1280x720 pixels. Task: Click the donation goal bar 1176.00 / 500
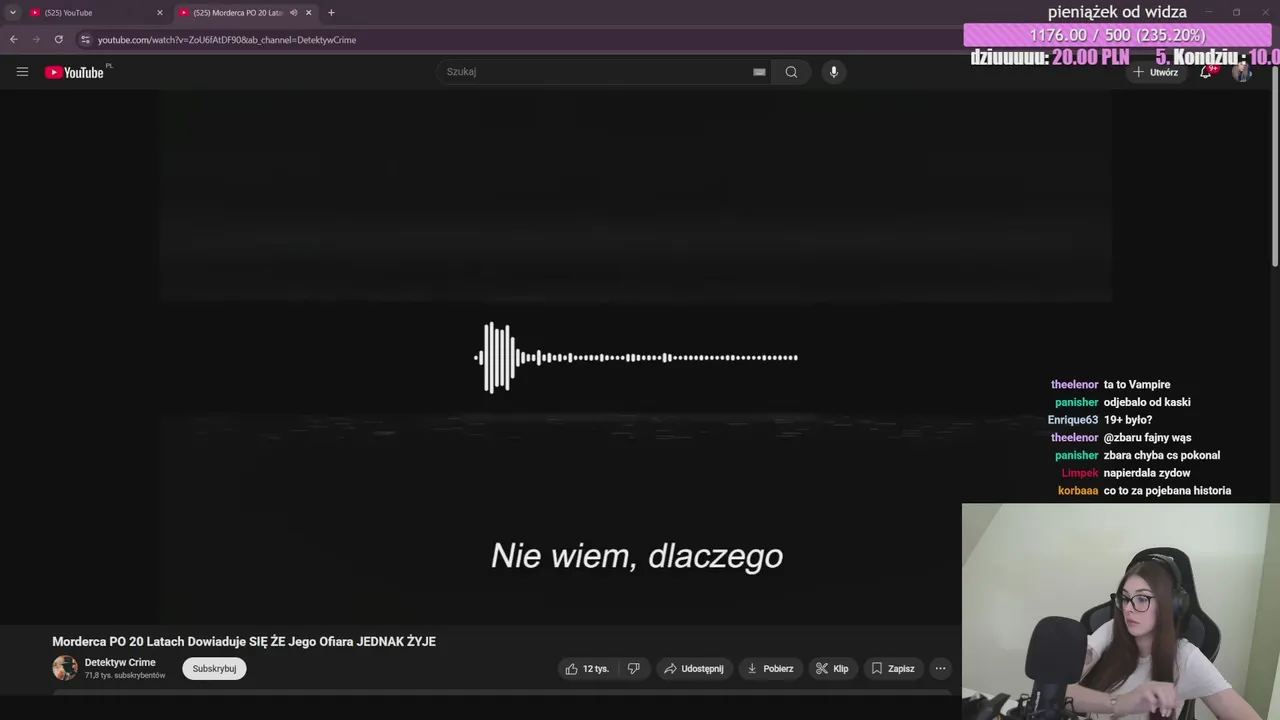coord(1117,35)
